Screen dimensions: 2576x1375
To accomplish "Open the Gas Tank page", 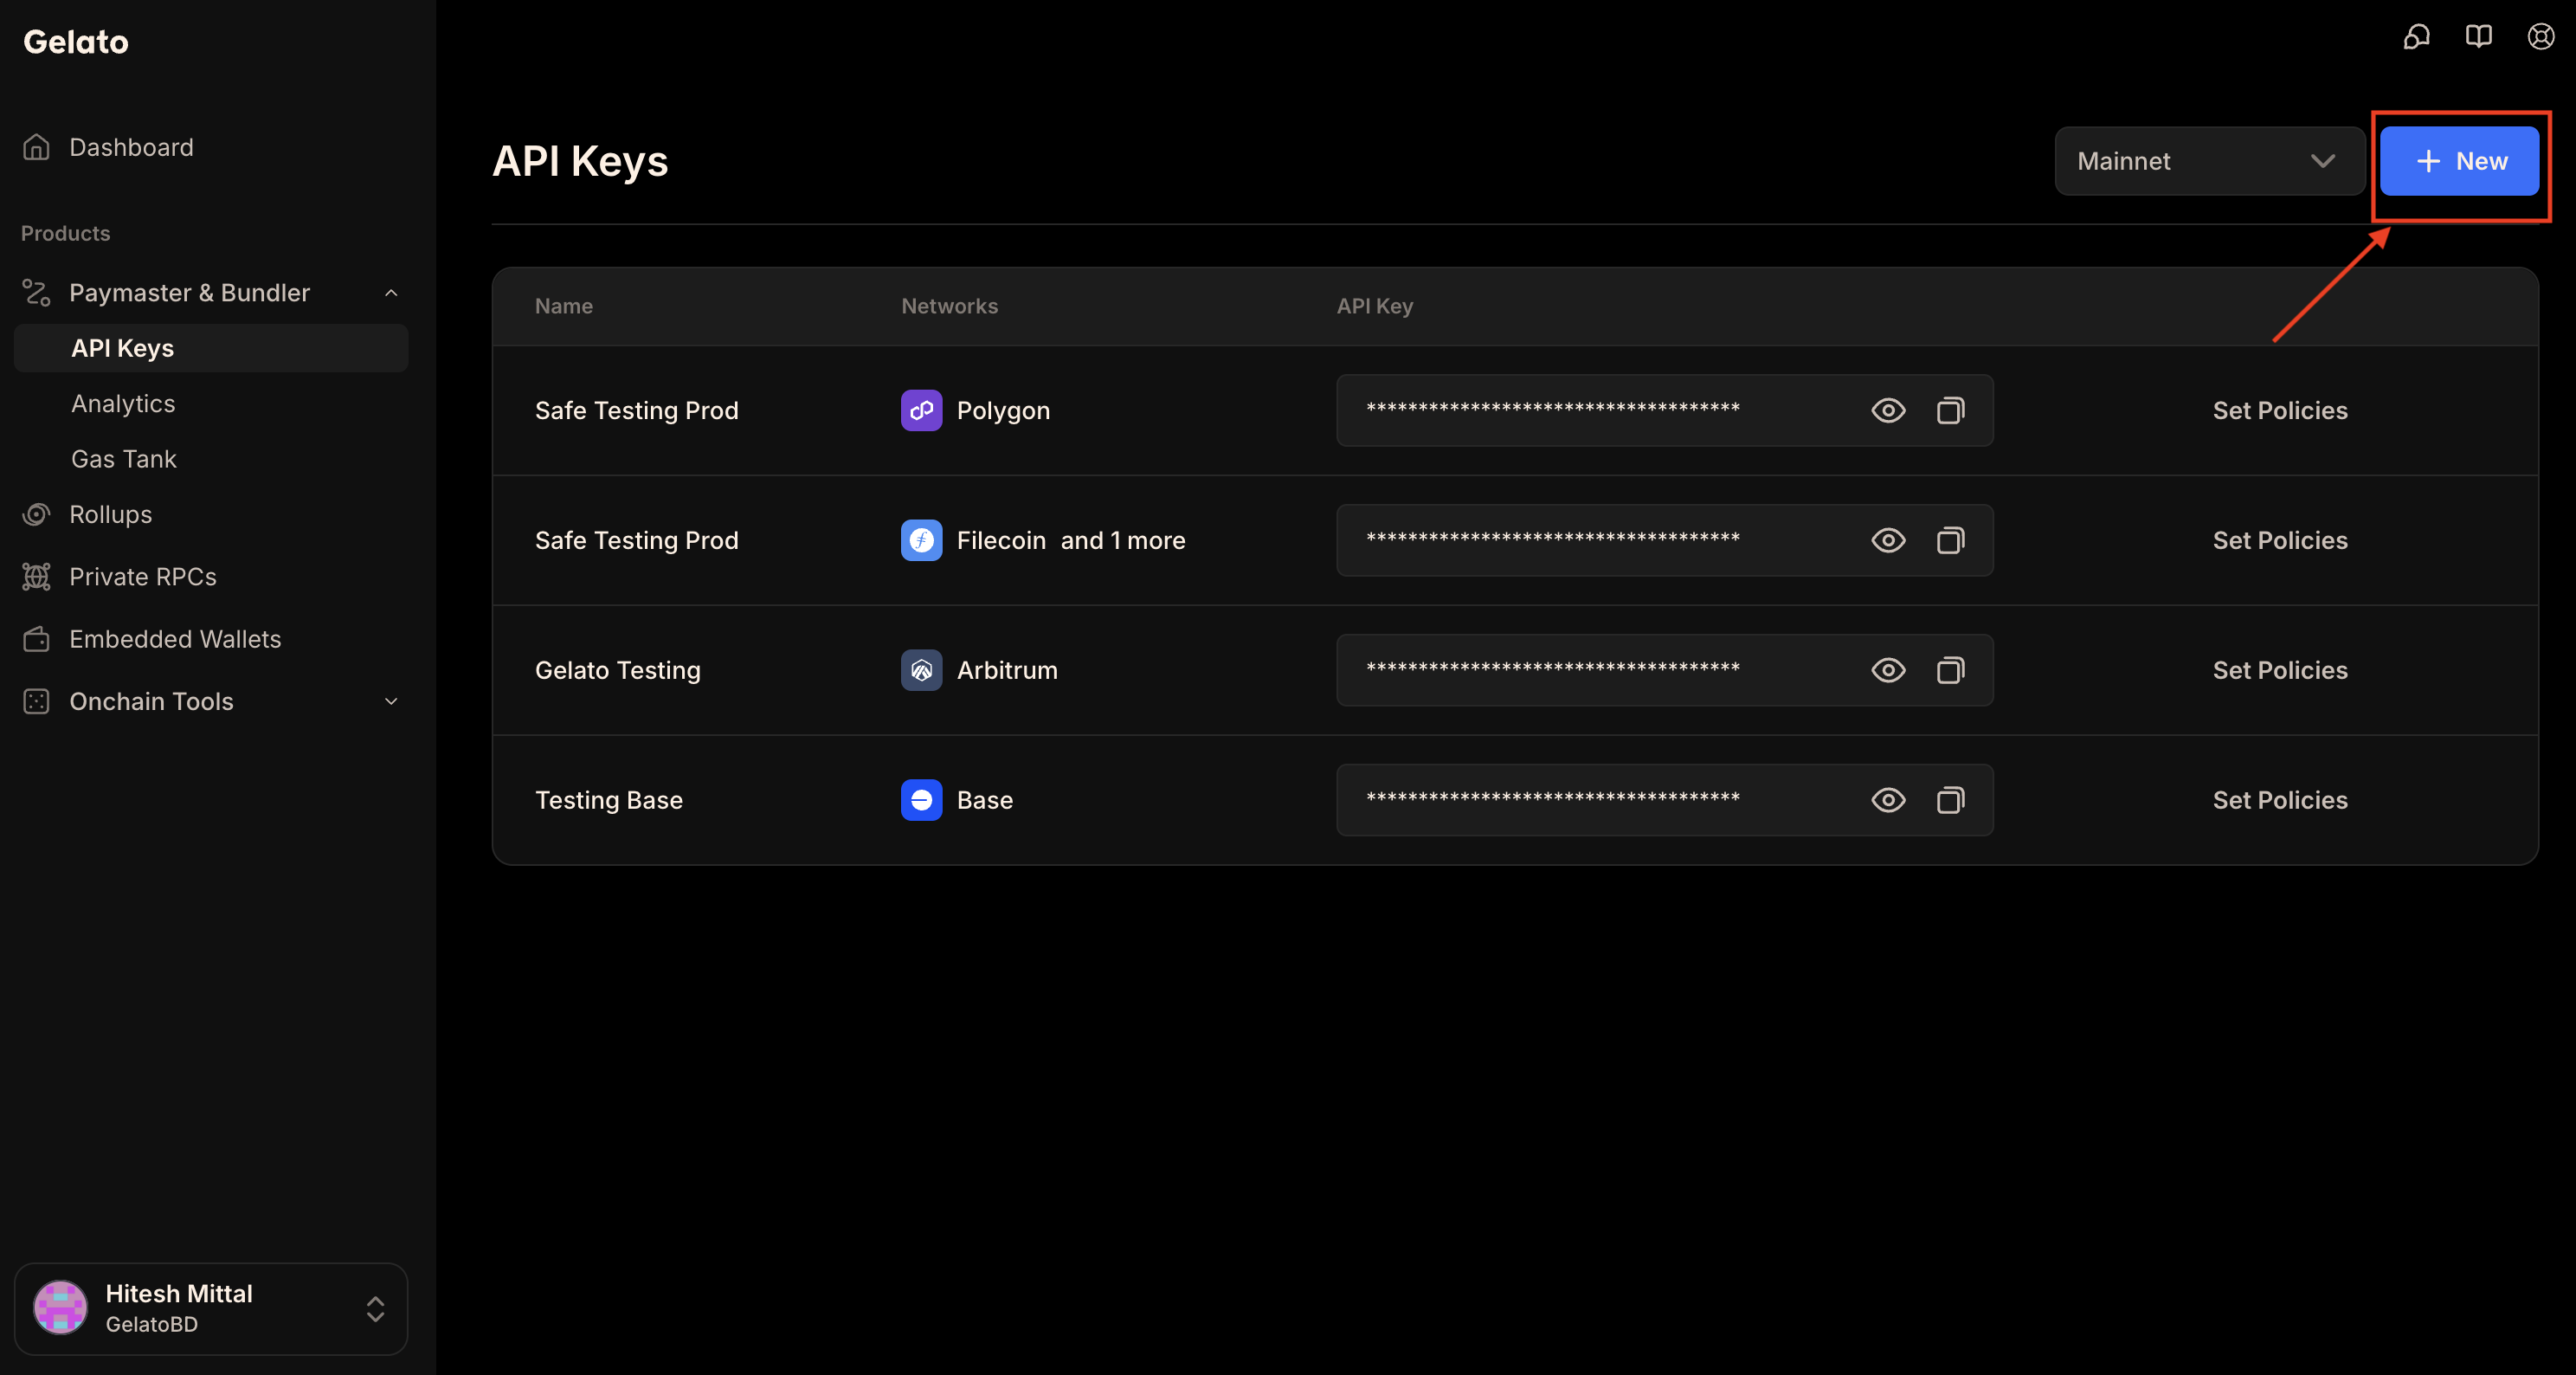I will pyautogui.click(x=123, y=459).
